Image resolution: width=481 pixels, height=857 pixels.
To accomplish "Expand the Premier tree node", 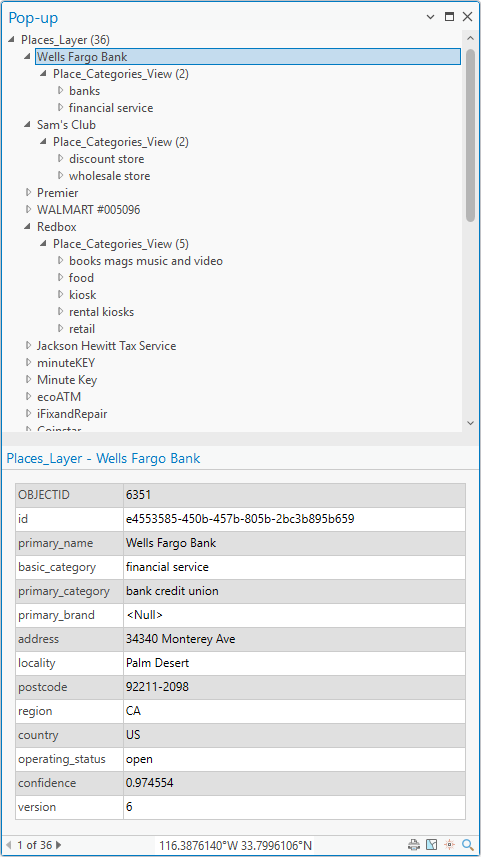I will click(x=28, y=192).
